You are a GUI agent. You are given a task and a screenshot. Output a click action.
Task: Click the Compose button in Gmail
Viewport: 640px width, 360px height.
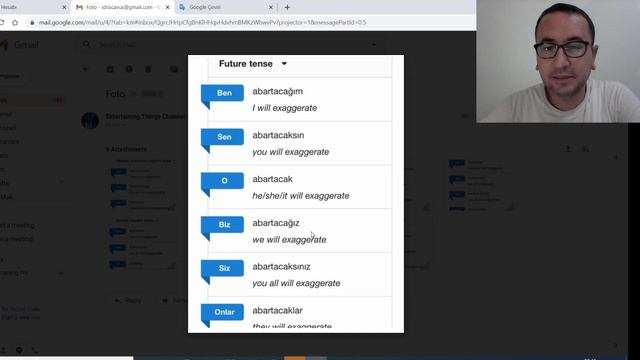[x=12, y=76]
